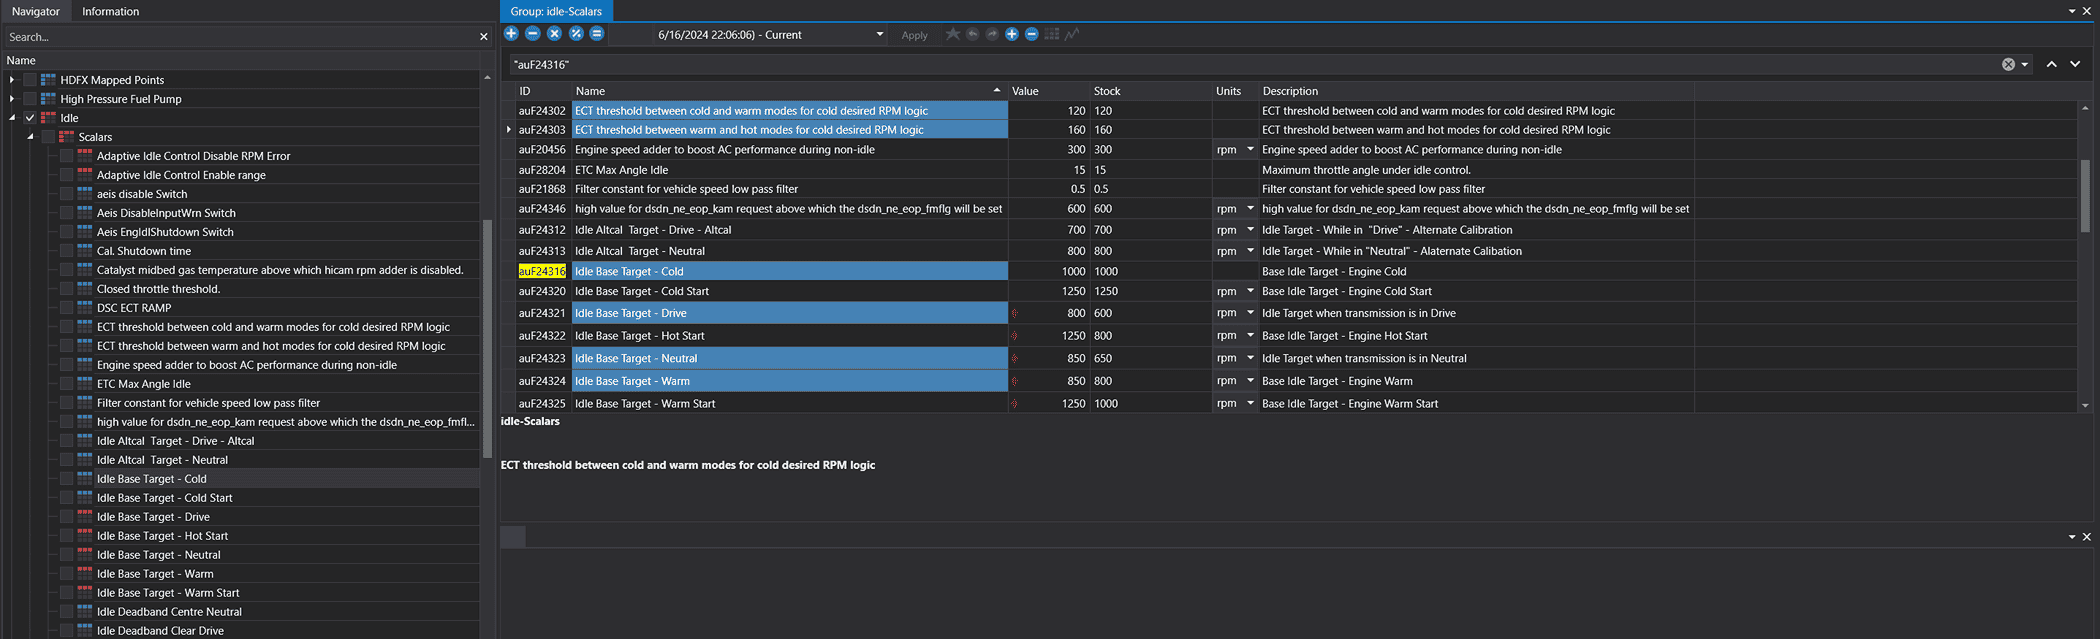Viewport: 2100px width, 639px height.
Task: Click the percent change toolbar icon
Action: pos(576,34)
